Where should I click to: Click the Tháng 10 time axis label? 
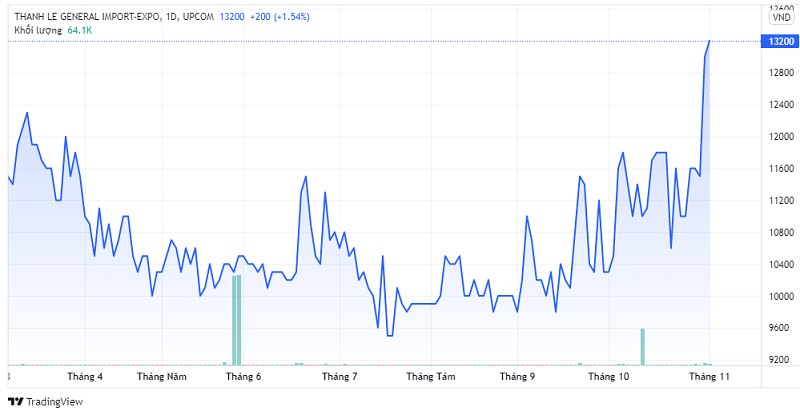coord(609,377)
